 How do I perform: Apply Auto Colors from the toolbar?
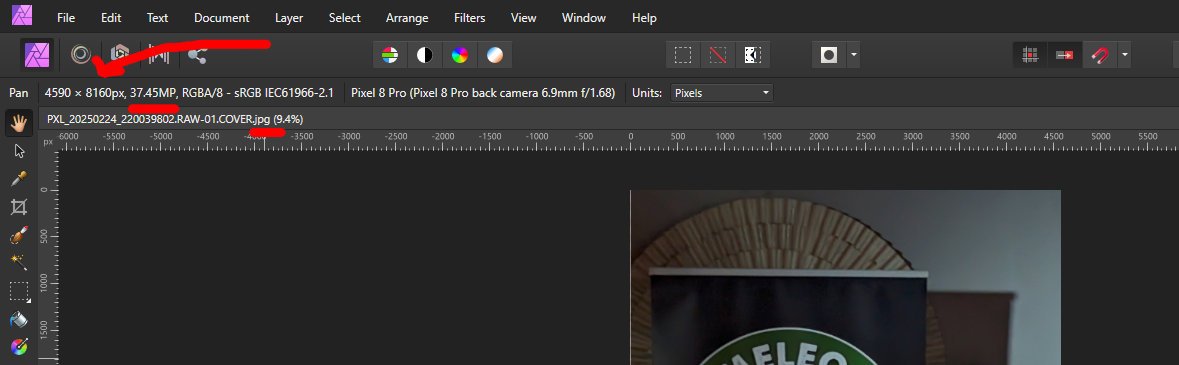pyautogui.click(x=460, y=55)
